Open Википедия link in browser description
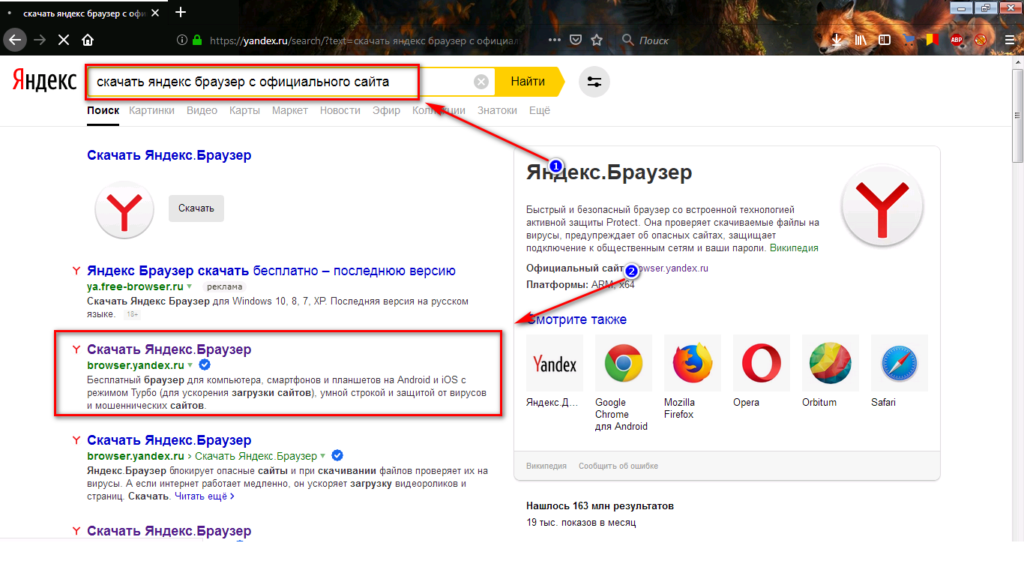The width and height of the screenshot is (1024, 576). click(x=793, y=248)
